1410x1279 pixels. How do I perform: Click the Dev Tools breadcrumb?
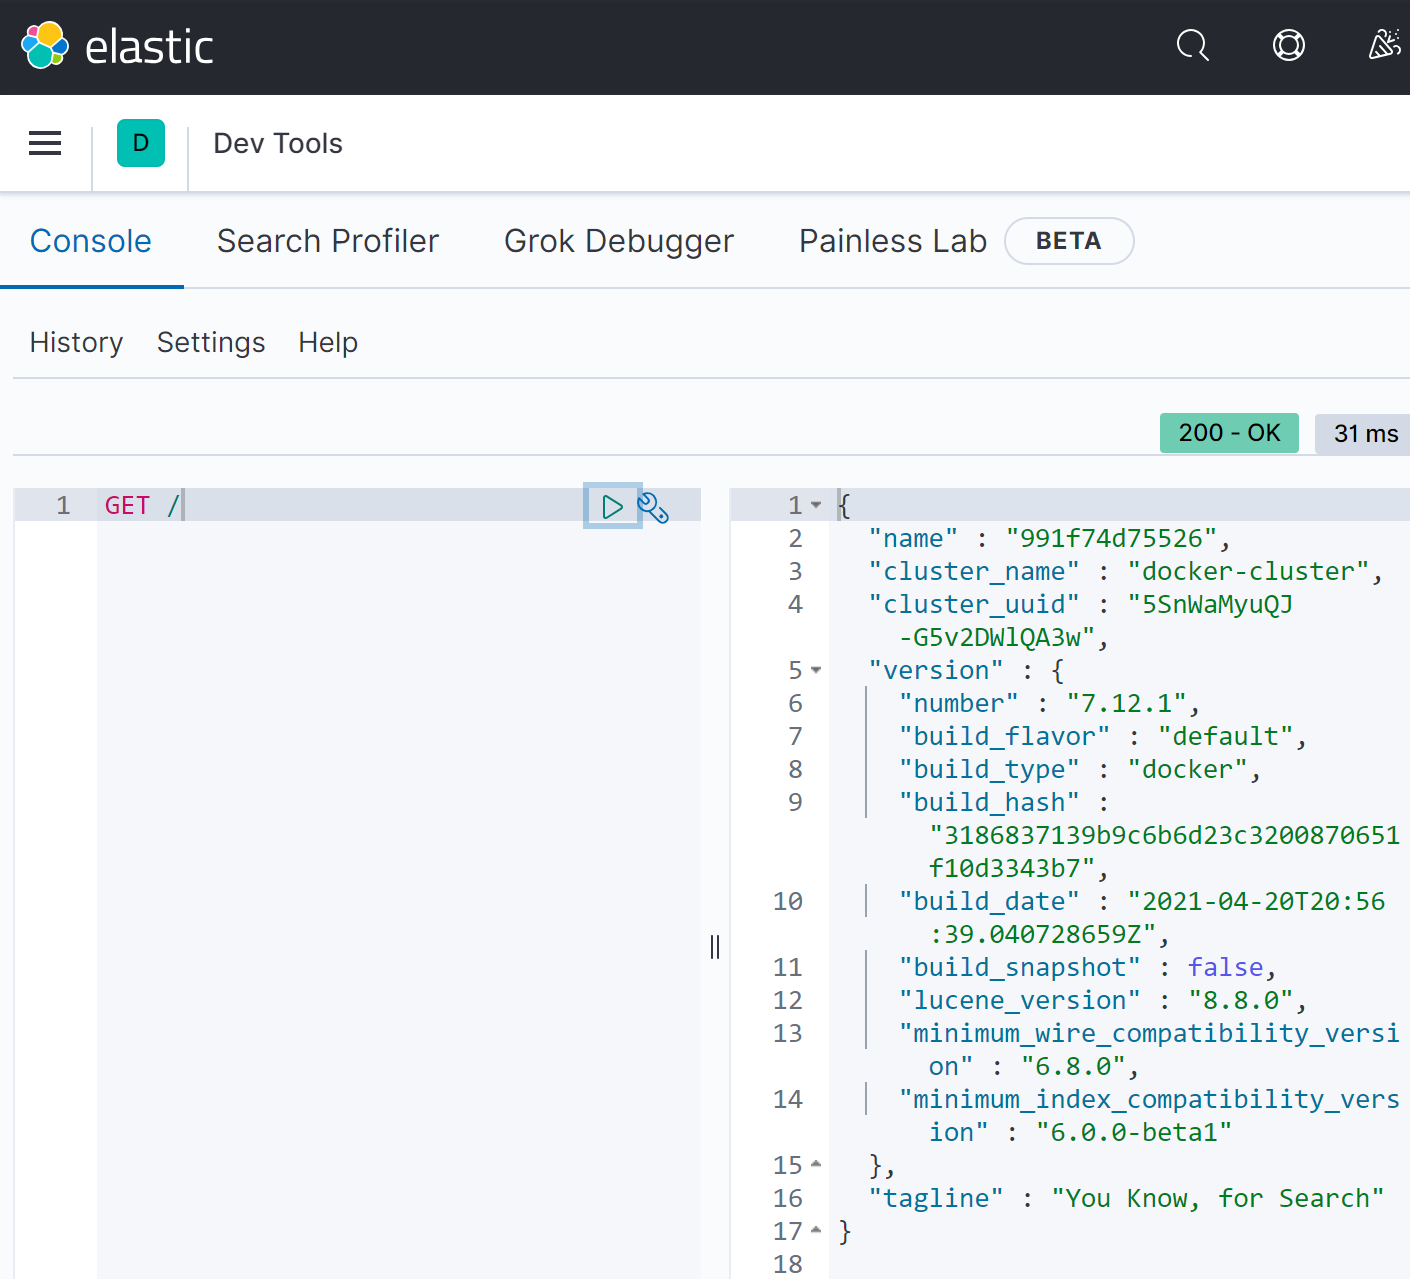click(278, 143)
